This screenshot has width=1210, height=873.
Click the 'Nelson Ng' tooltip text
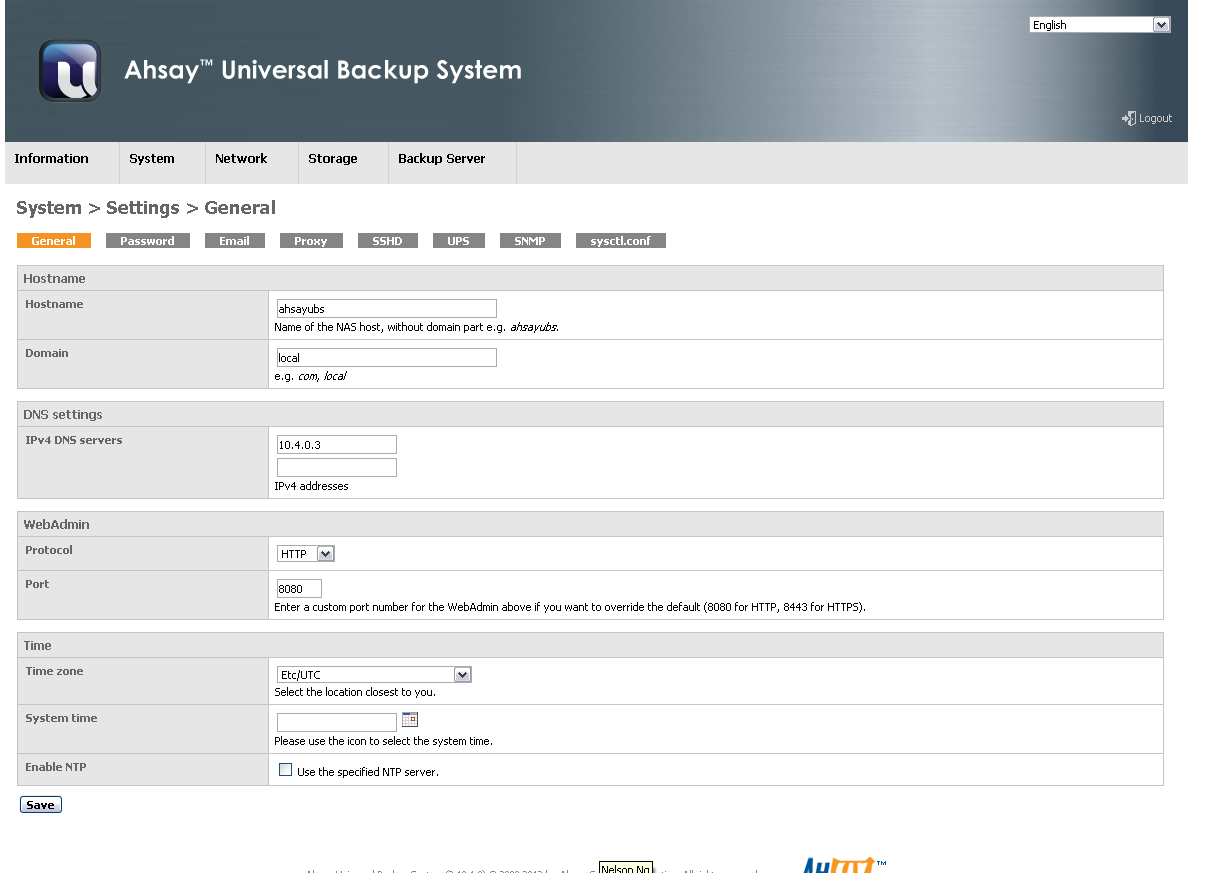pos(626,868)
